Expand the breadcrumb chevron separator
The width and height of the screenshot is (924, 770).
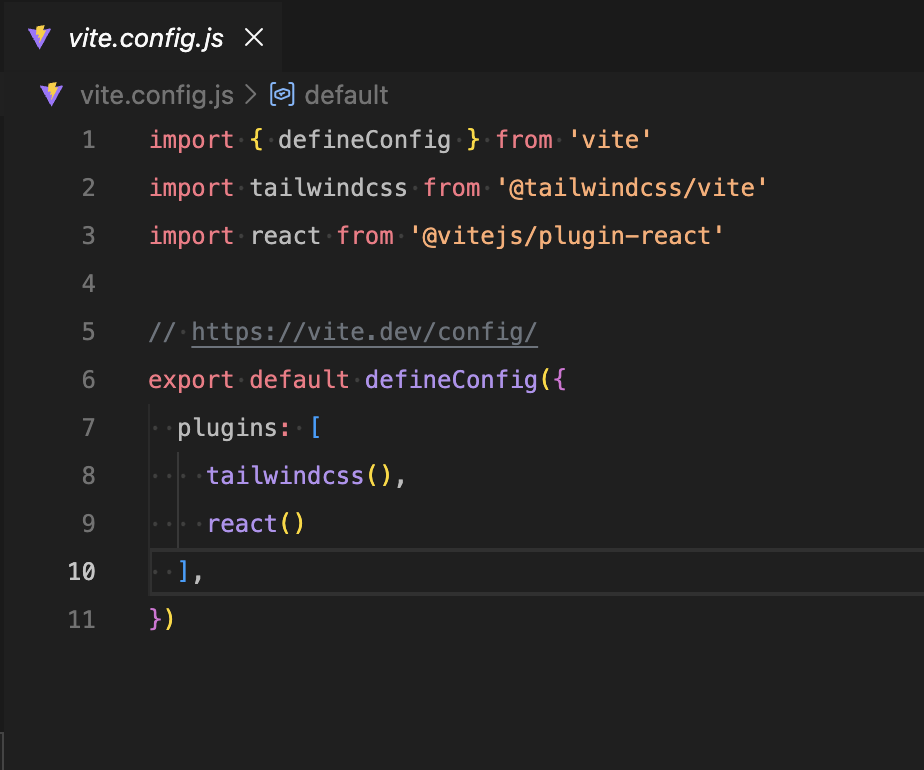coord(251,94)
